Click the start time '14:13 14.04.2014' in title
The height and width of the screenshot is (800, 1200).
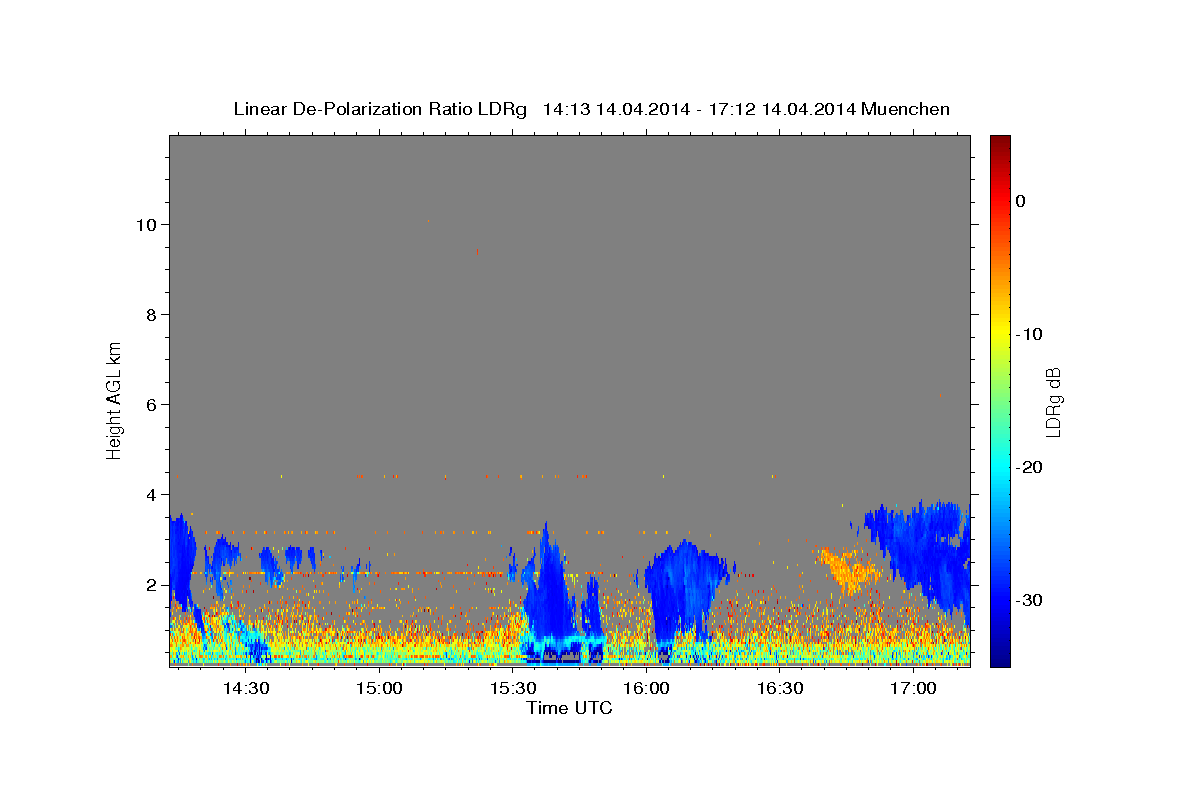[616, 109]
